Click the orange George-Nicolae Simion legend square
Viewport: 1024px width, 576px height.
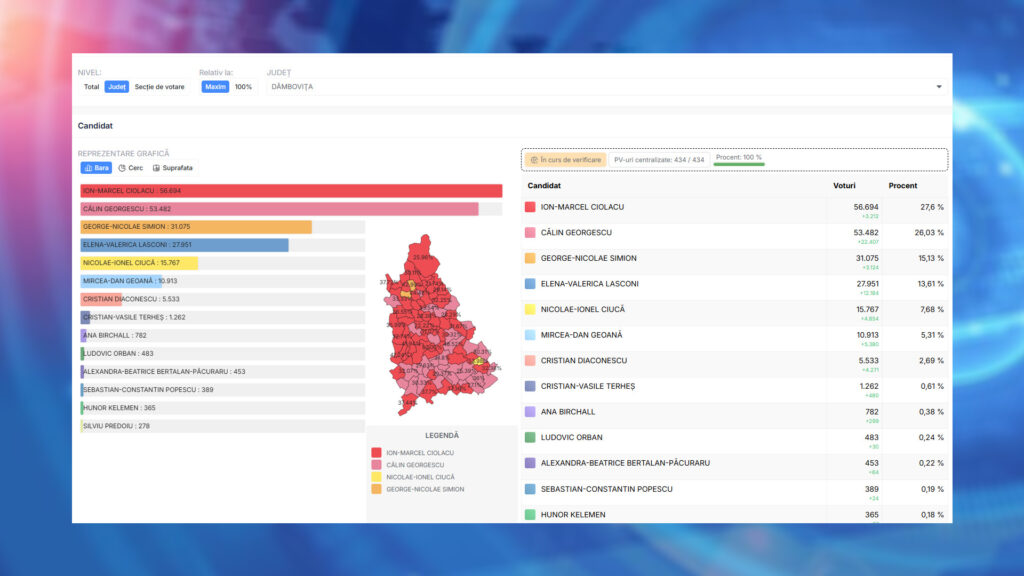(x=376, y=489)
